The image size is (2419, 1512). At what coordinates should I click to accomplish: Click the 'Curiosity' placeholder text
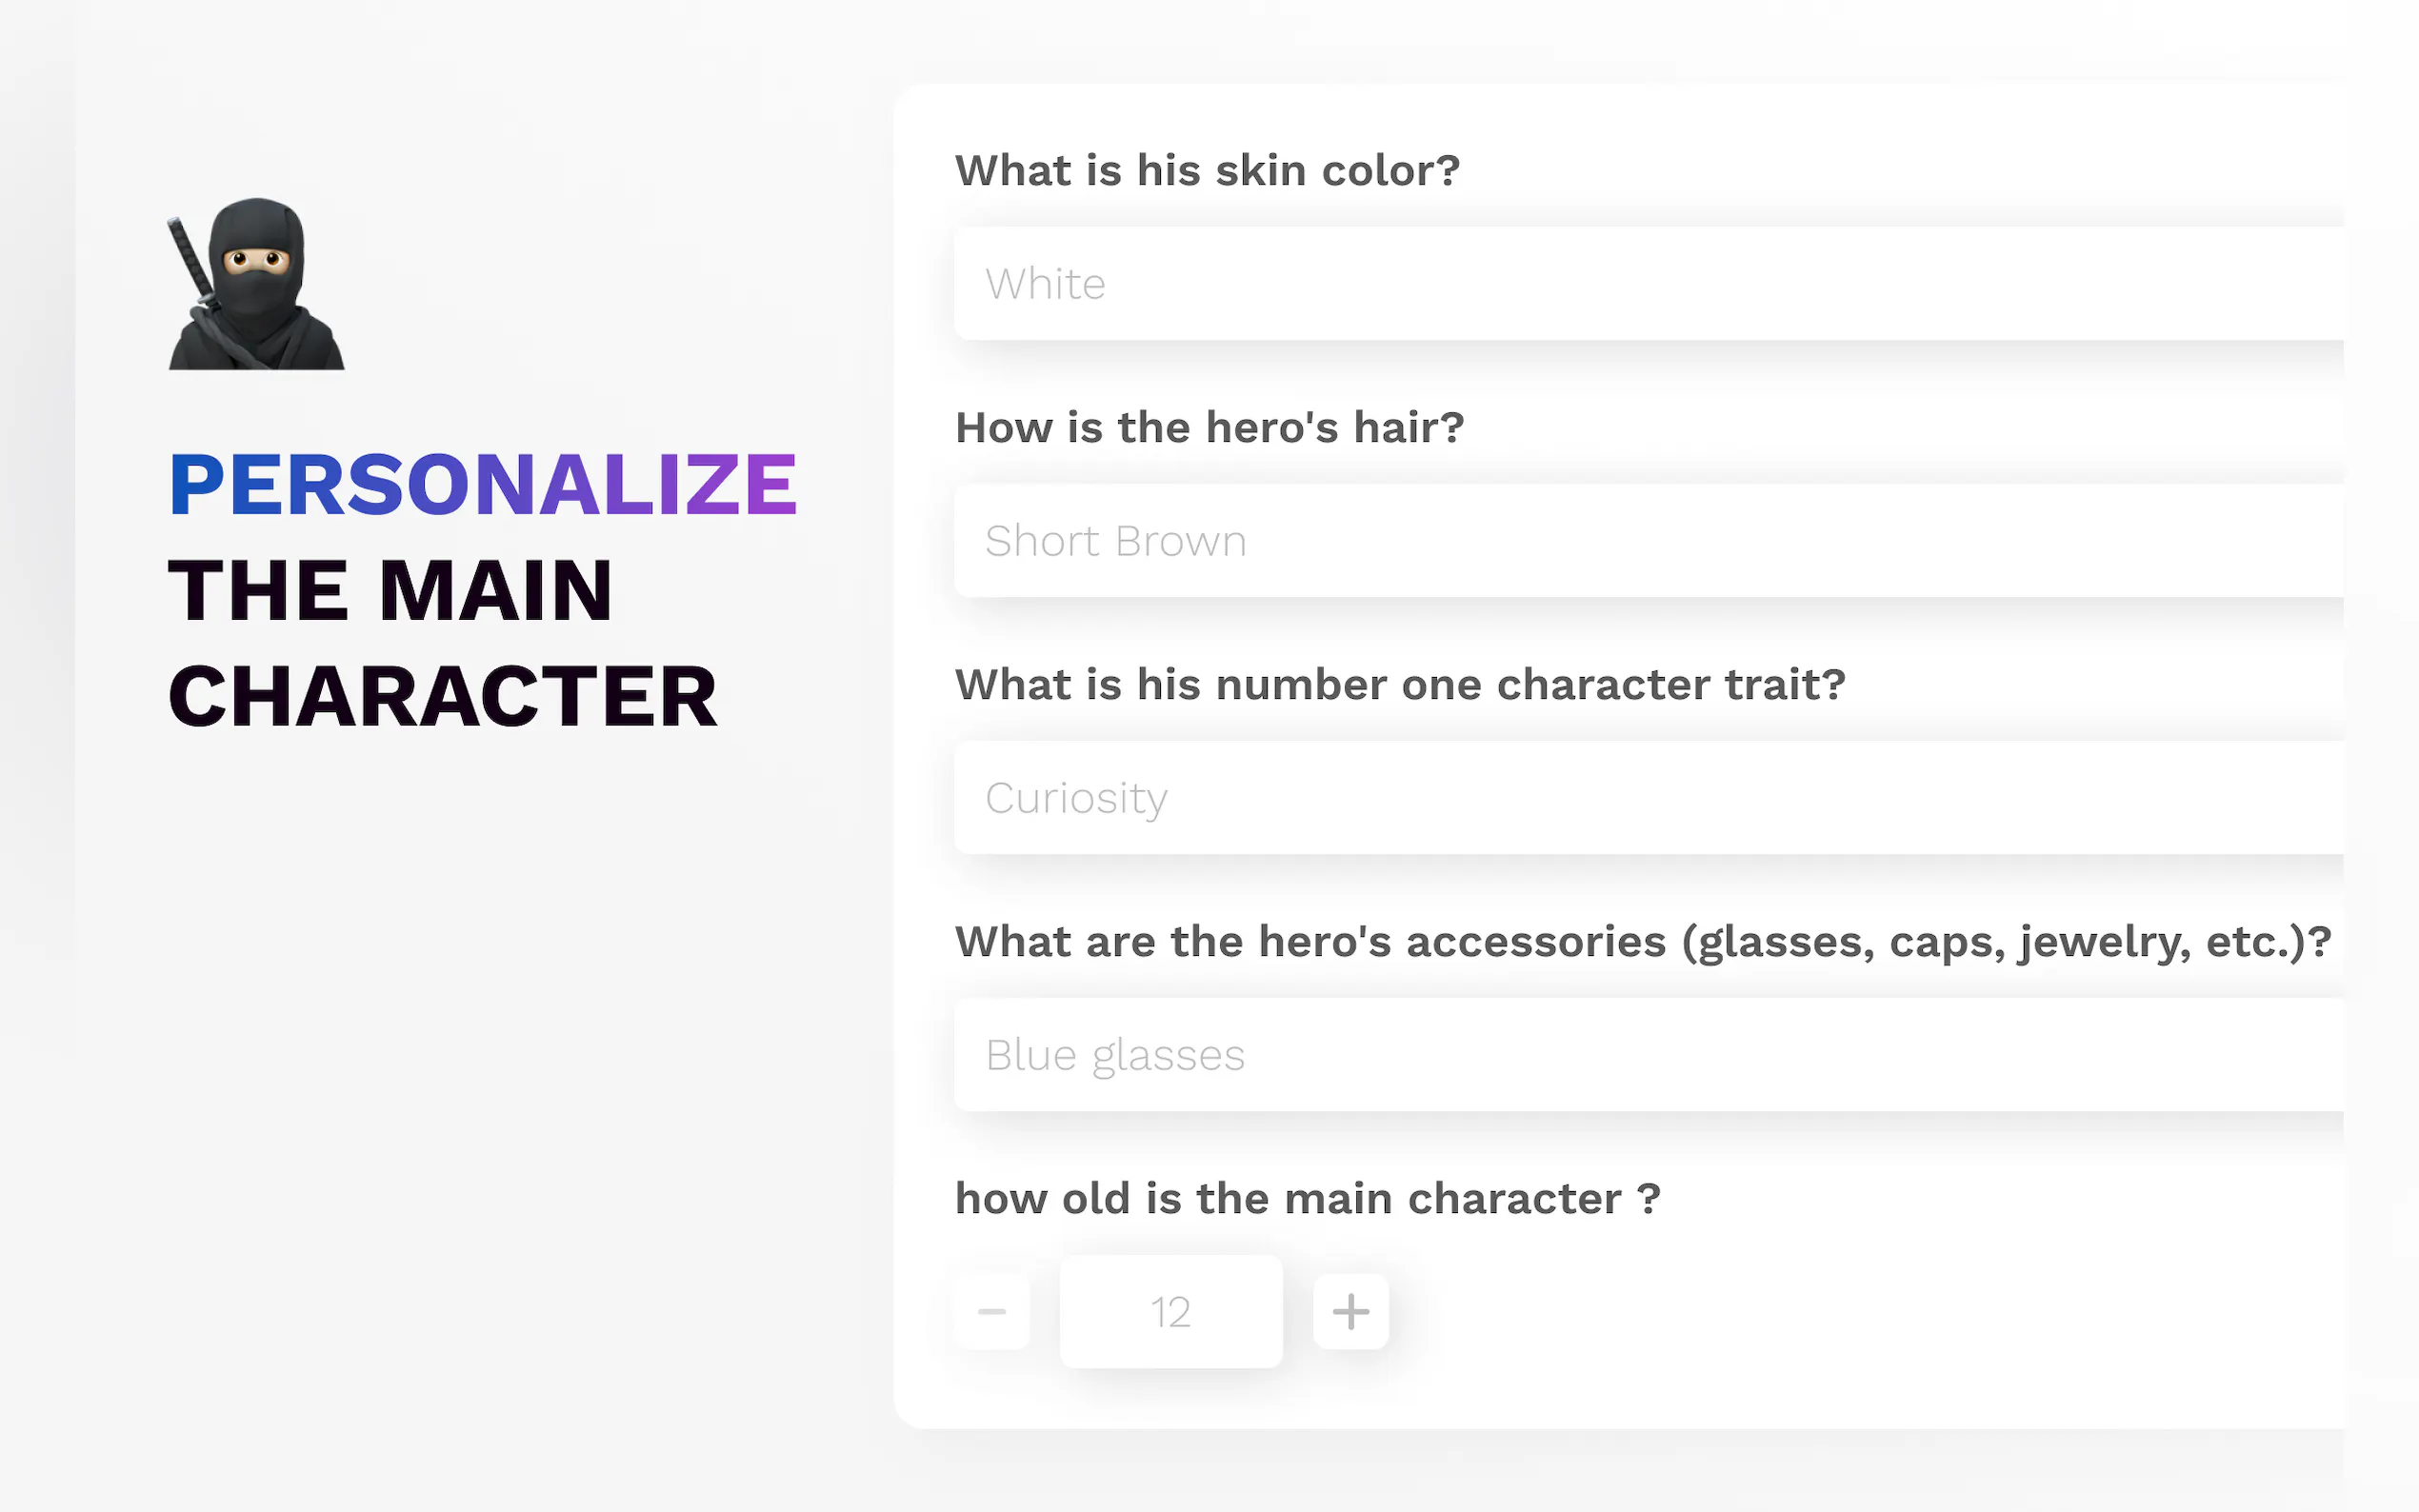(x=1076, y=798)
